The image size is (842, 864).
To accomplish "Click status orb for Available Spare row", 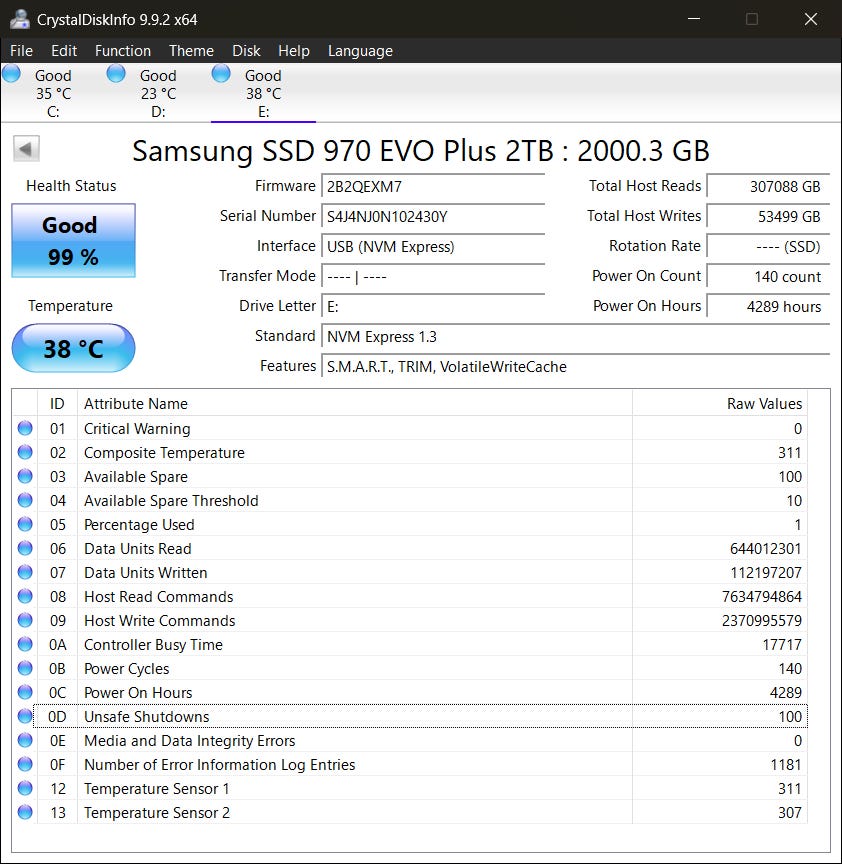I will (25, 476).
